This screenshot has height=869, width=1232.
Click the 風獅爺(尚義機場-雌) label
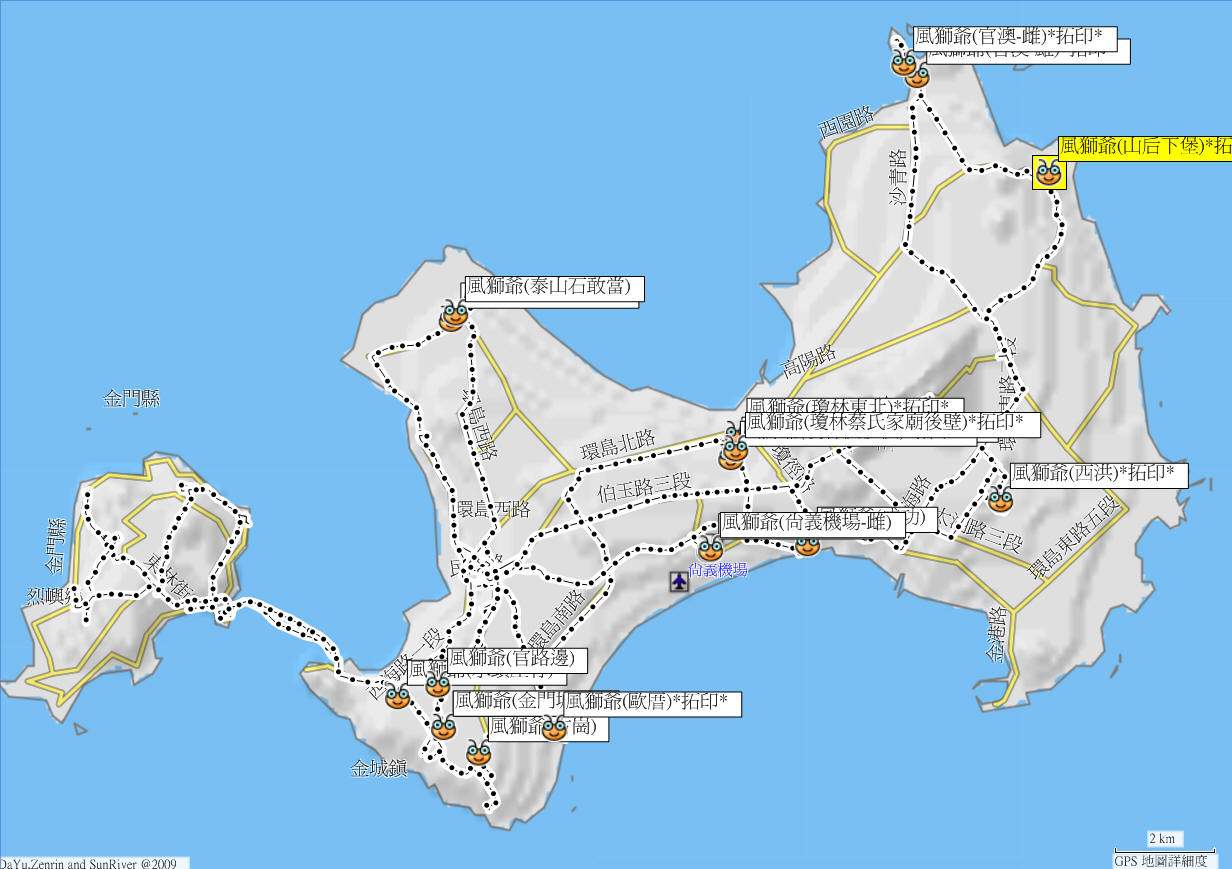click(x=812, y=522)
